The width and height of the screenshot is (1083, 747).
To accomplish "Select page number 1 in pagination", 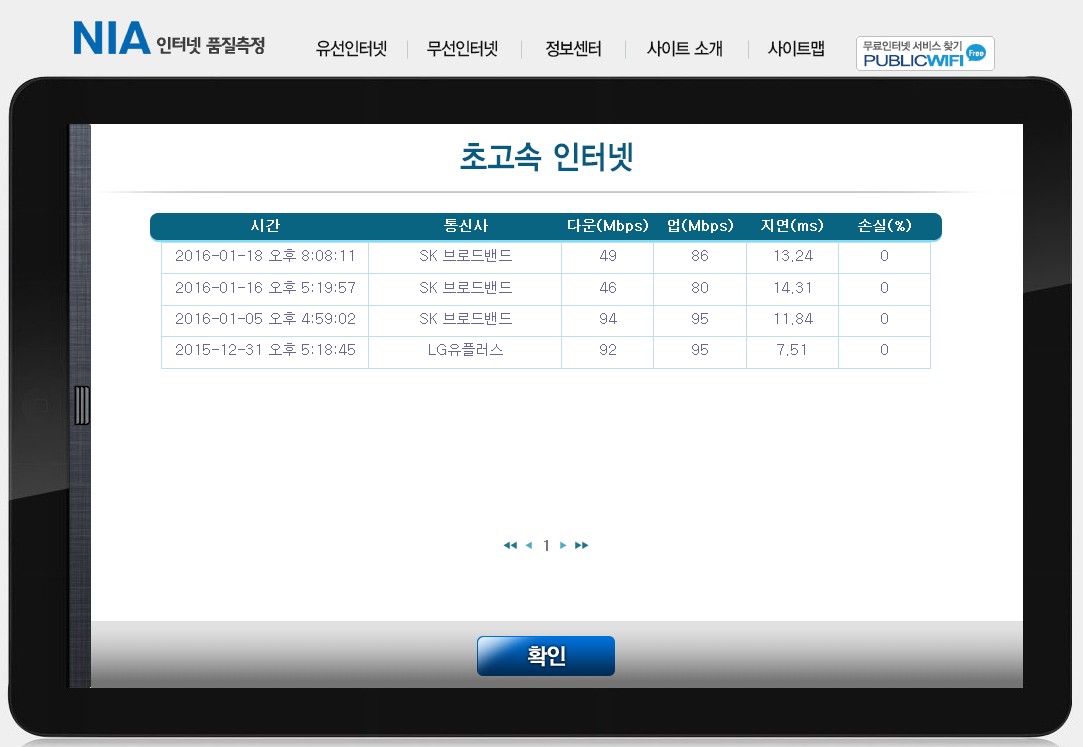I will (546, 546).
